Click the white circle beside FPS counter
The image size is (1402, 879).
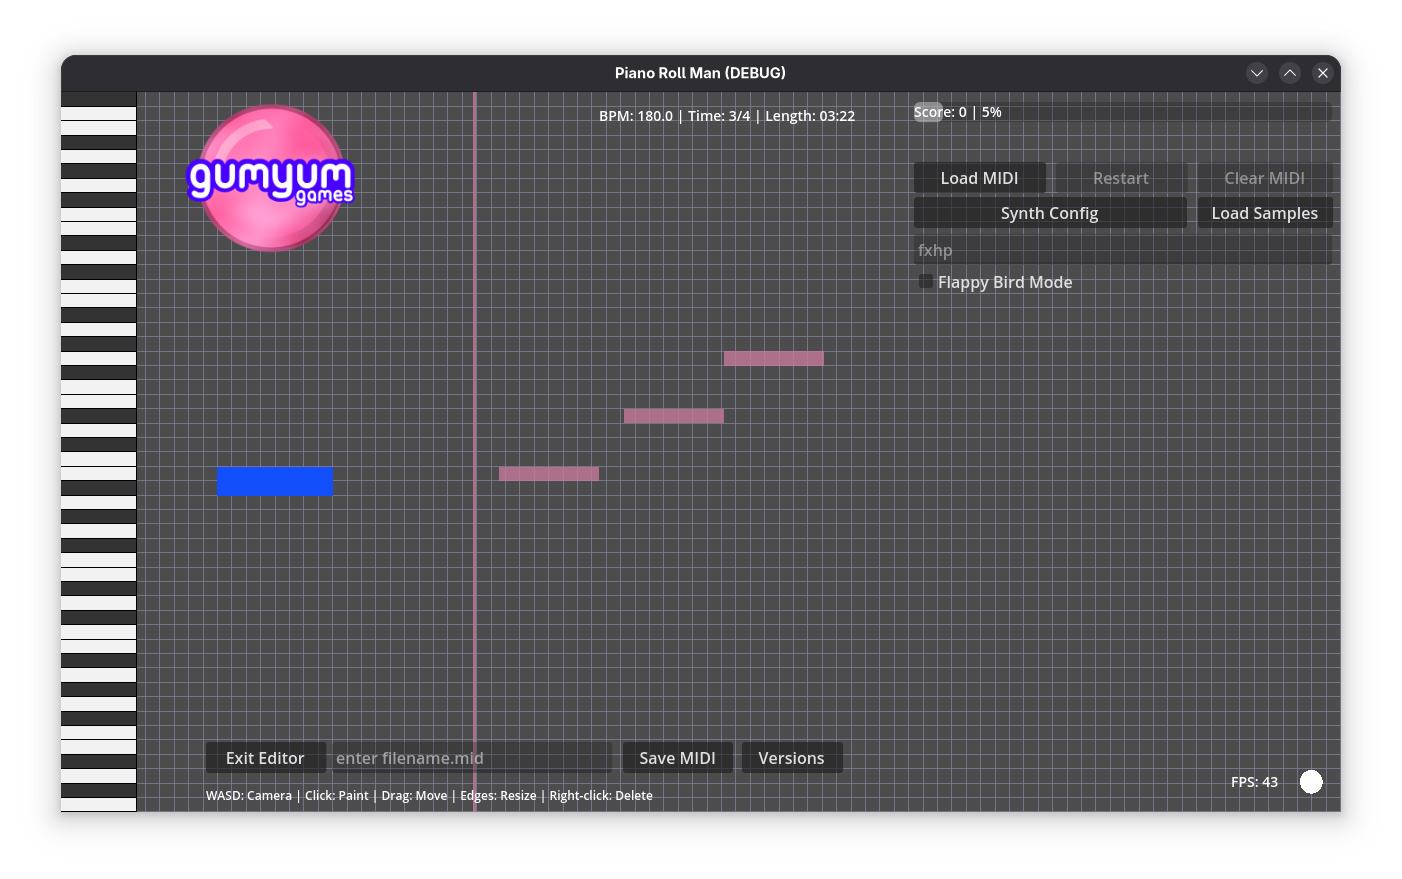(1310, 782)
